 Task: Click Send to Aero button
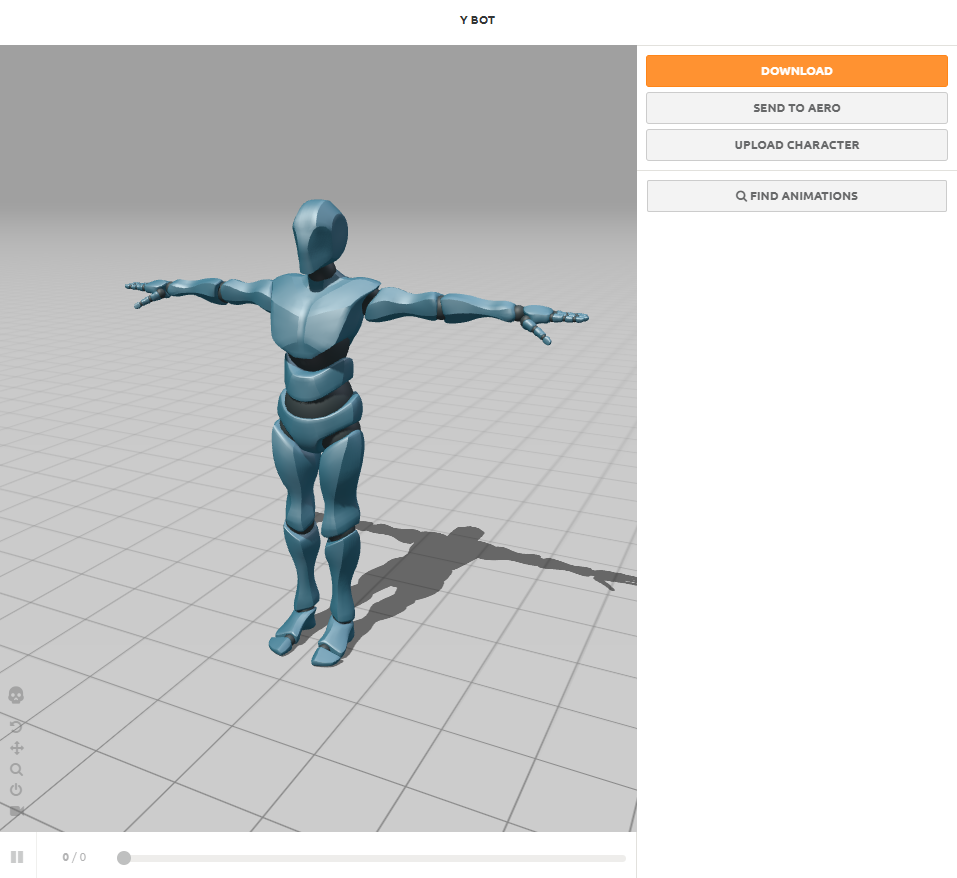click(x=796, y=108)
